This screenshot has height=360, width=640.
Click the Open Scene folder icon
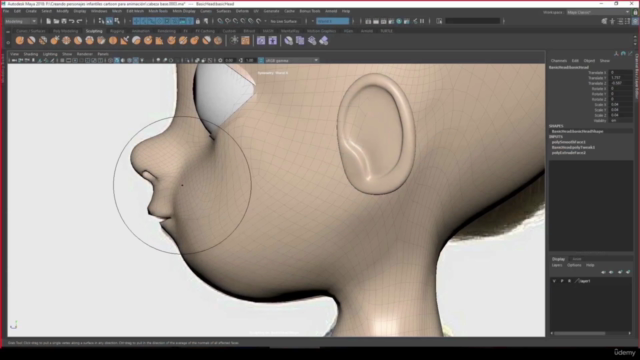[x=56, y=21]
